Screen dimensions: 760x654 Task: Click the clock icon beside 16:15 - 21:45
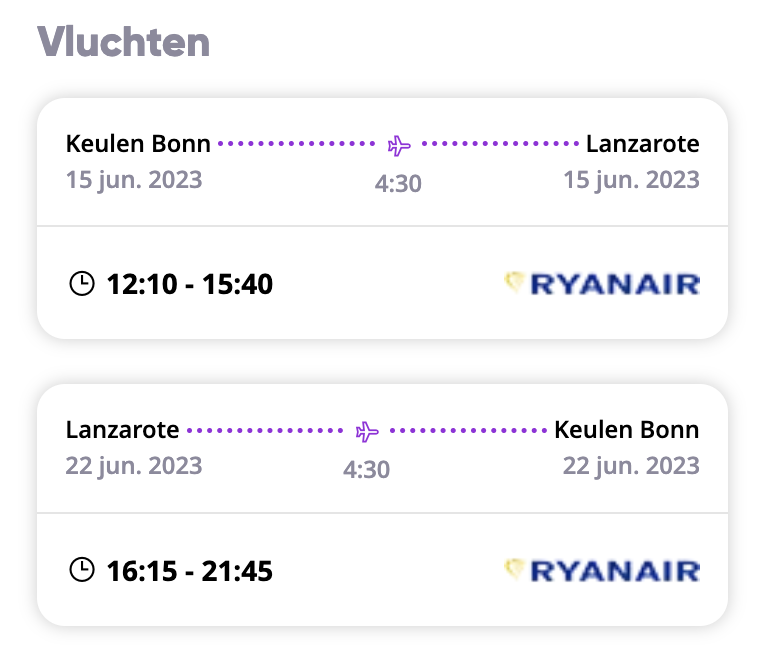[82, 569]
